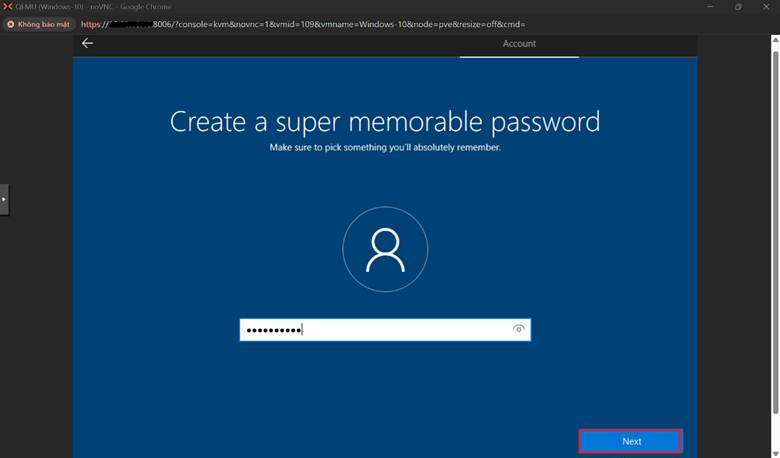
Task: Click the masked password dots in the field
Action: (273, 330)
